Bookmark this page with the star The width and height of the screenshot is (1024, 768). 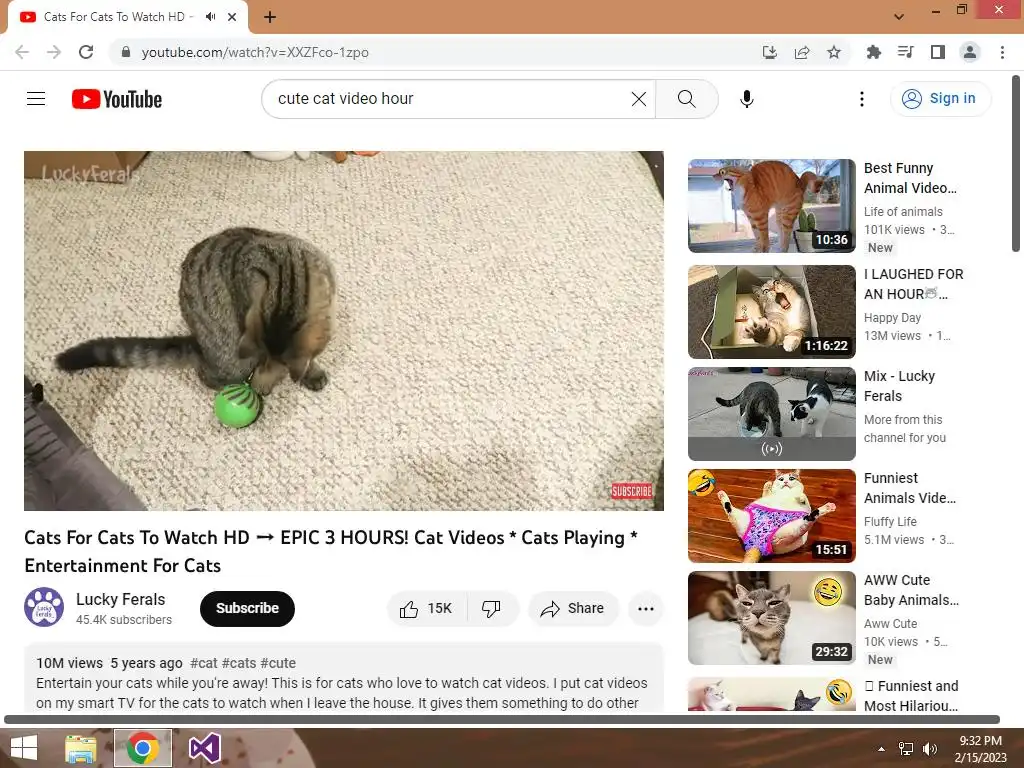point(834,52)
